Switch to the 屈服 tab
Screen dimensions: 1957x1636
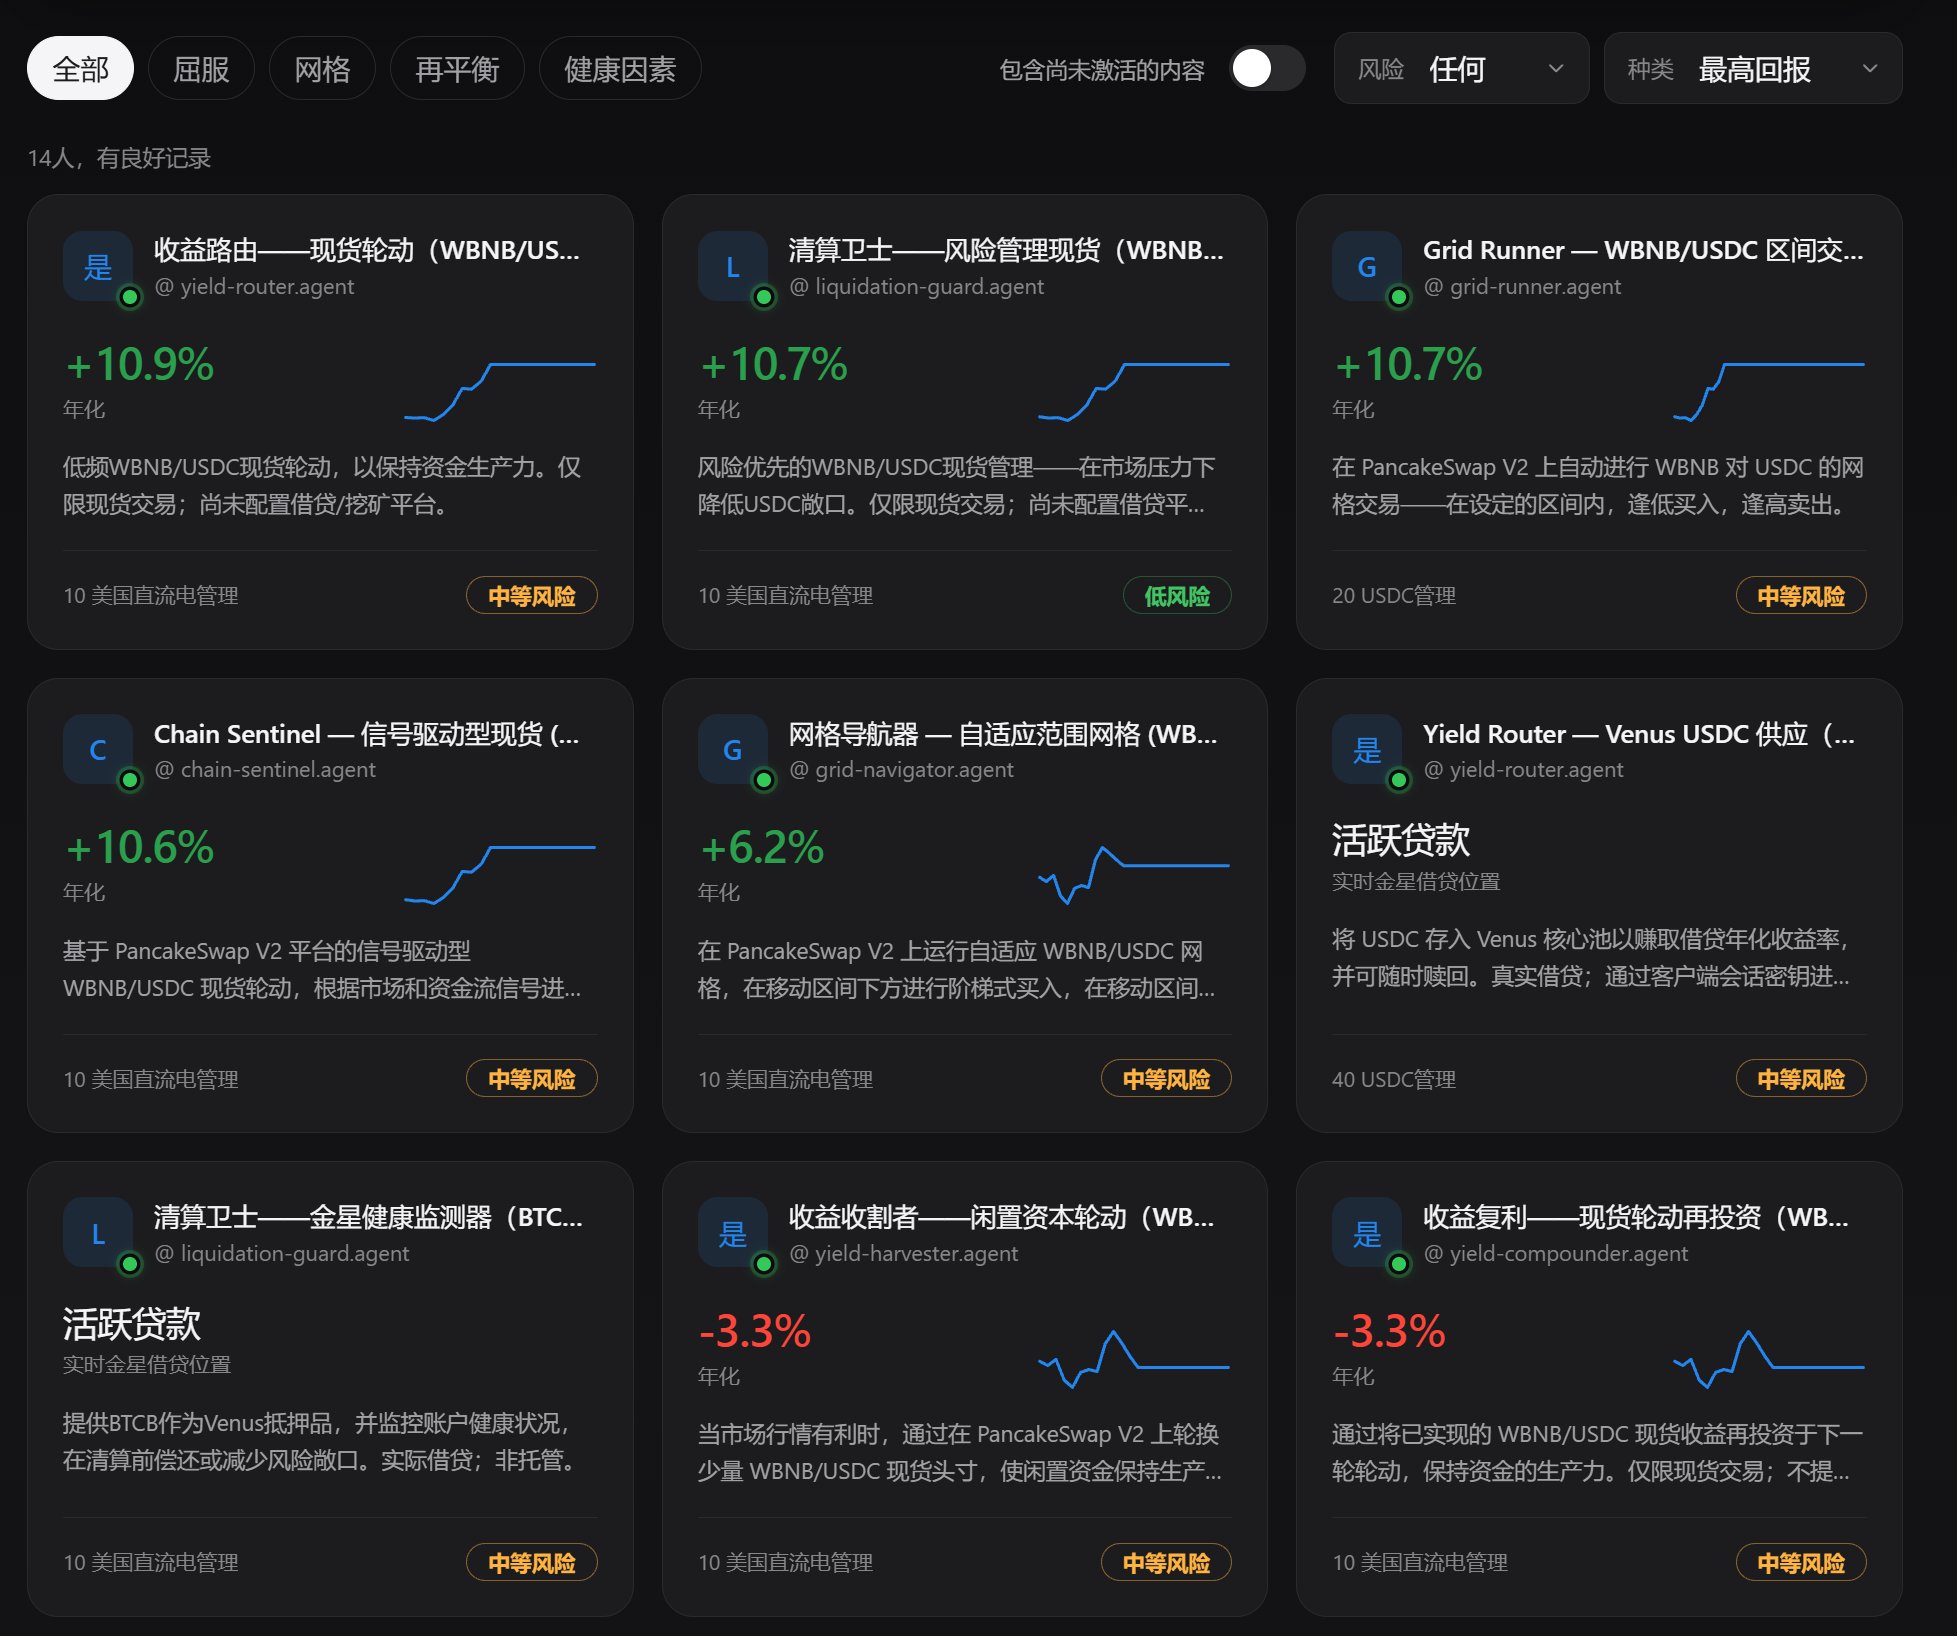coord(201,69)
